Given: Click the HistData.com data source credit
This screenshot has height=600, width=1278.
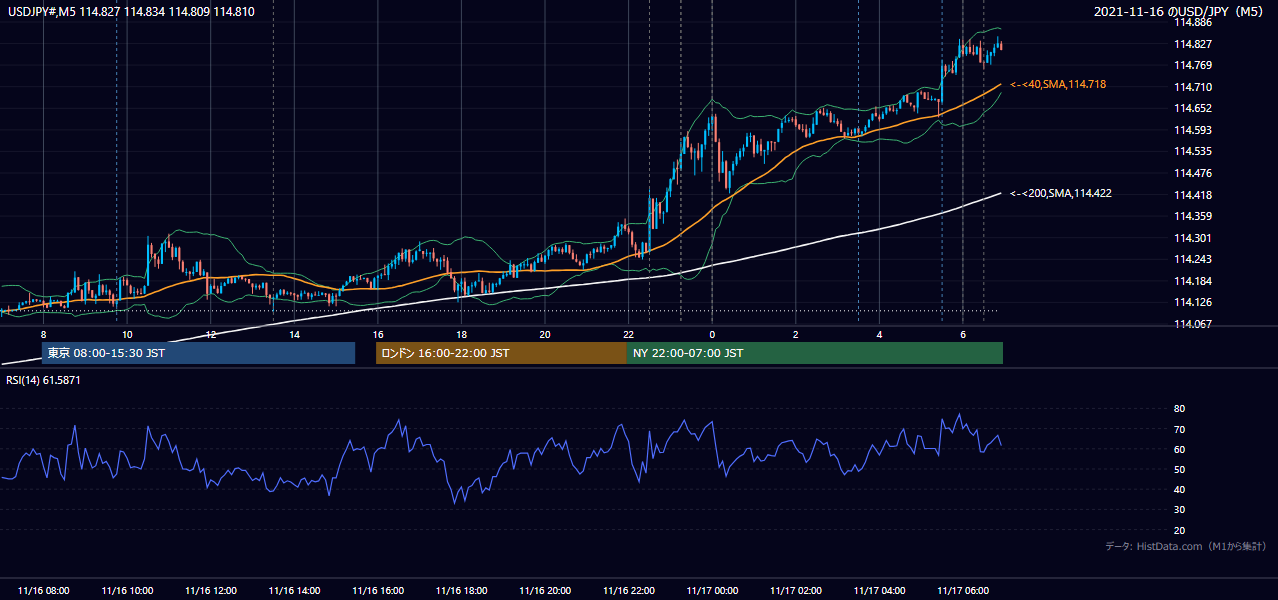Looking at the screenshot, I should [1186, 547].
